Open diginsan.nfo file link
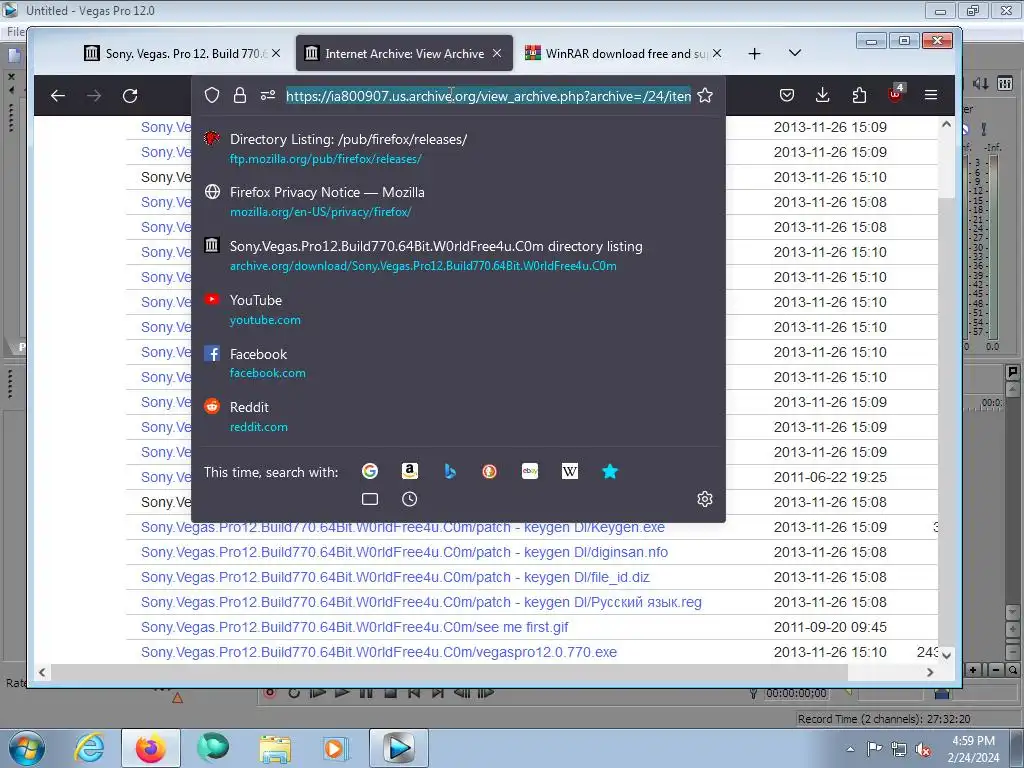This screenshot has width=1024, height=768. coord(404,552)
